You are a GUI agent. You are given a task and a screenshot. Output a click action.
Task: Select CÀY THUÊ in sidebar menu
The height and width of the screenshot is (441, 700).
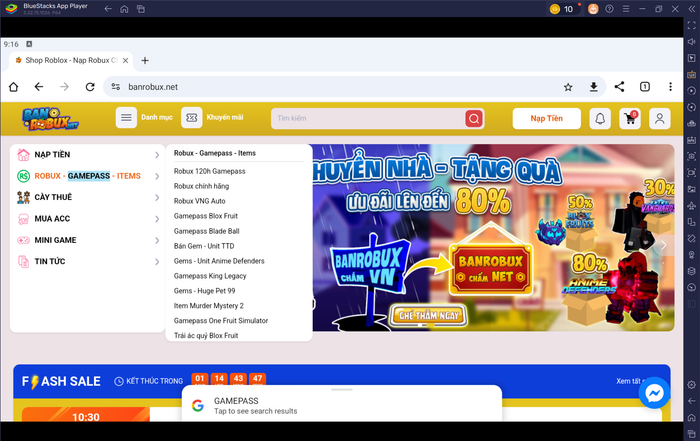point(53,197)
